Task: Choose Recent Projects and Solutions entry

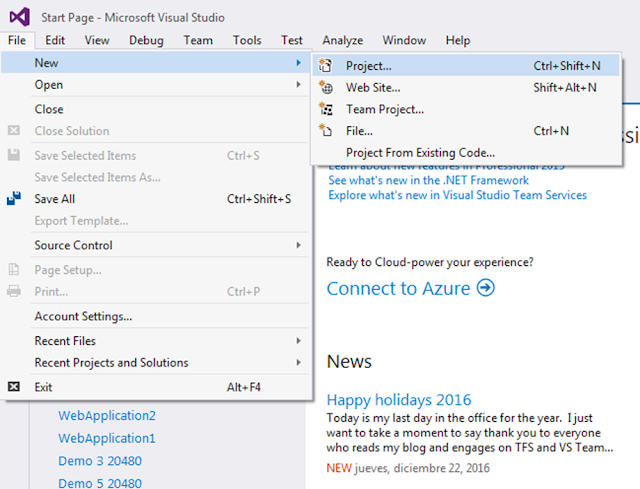Action: [155, 362]
